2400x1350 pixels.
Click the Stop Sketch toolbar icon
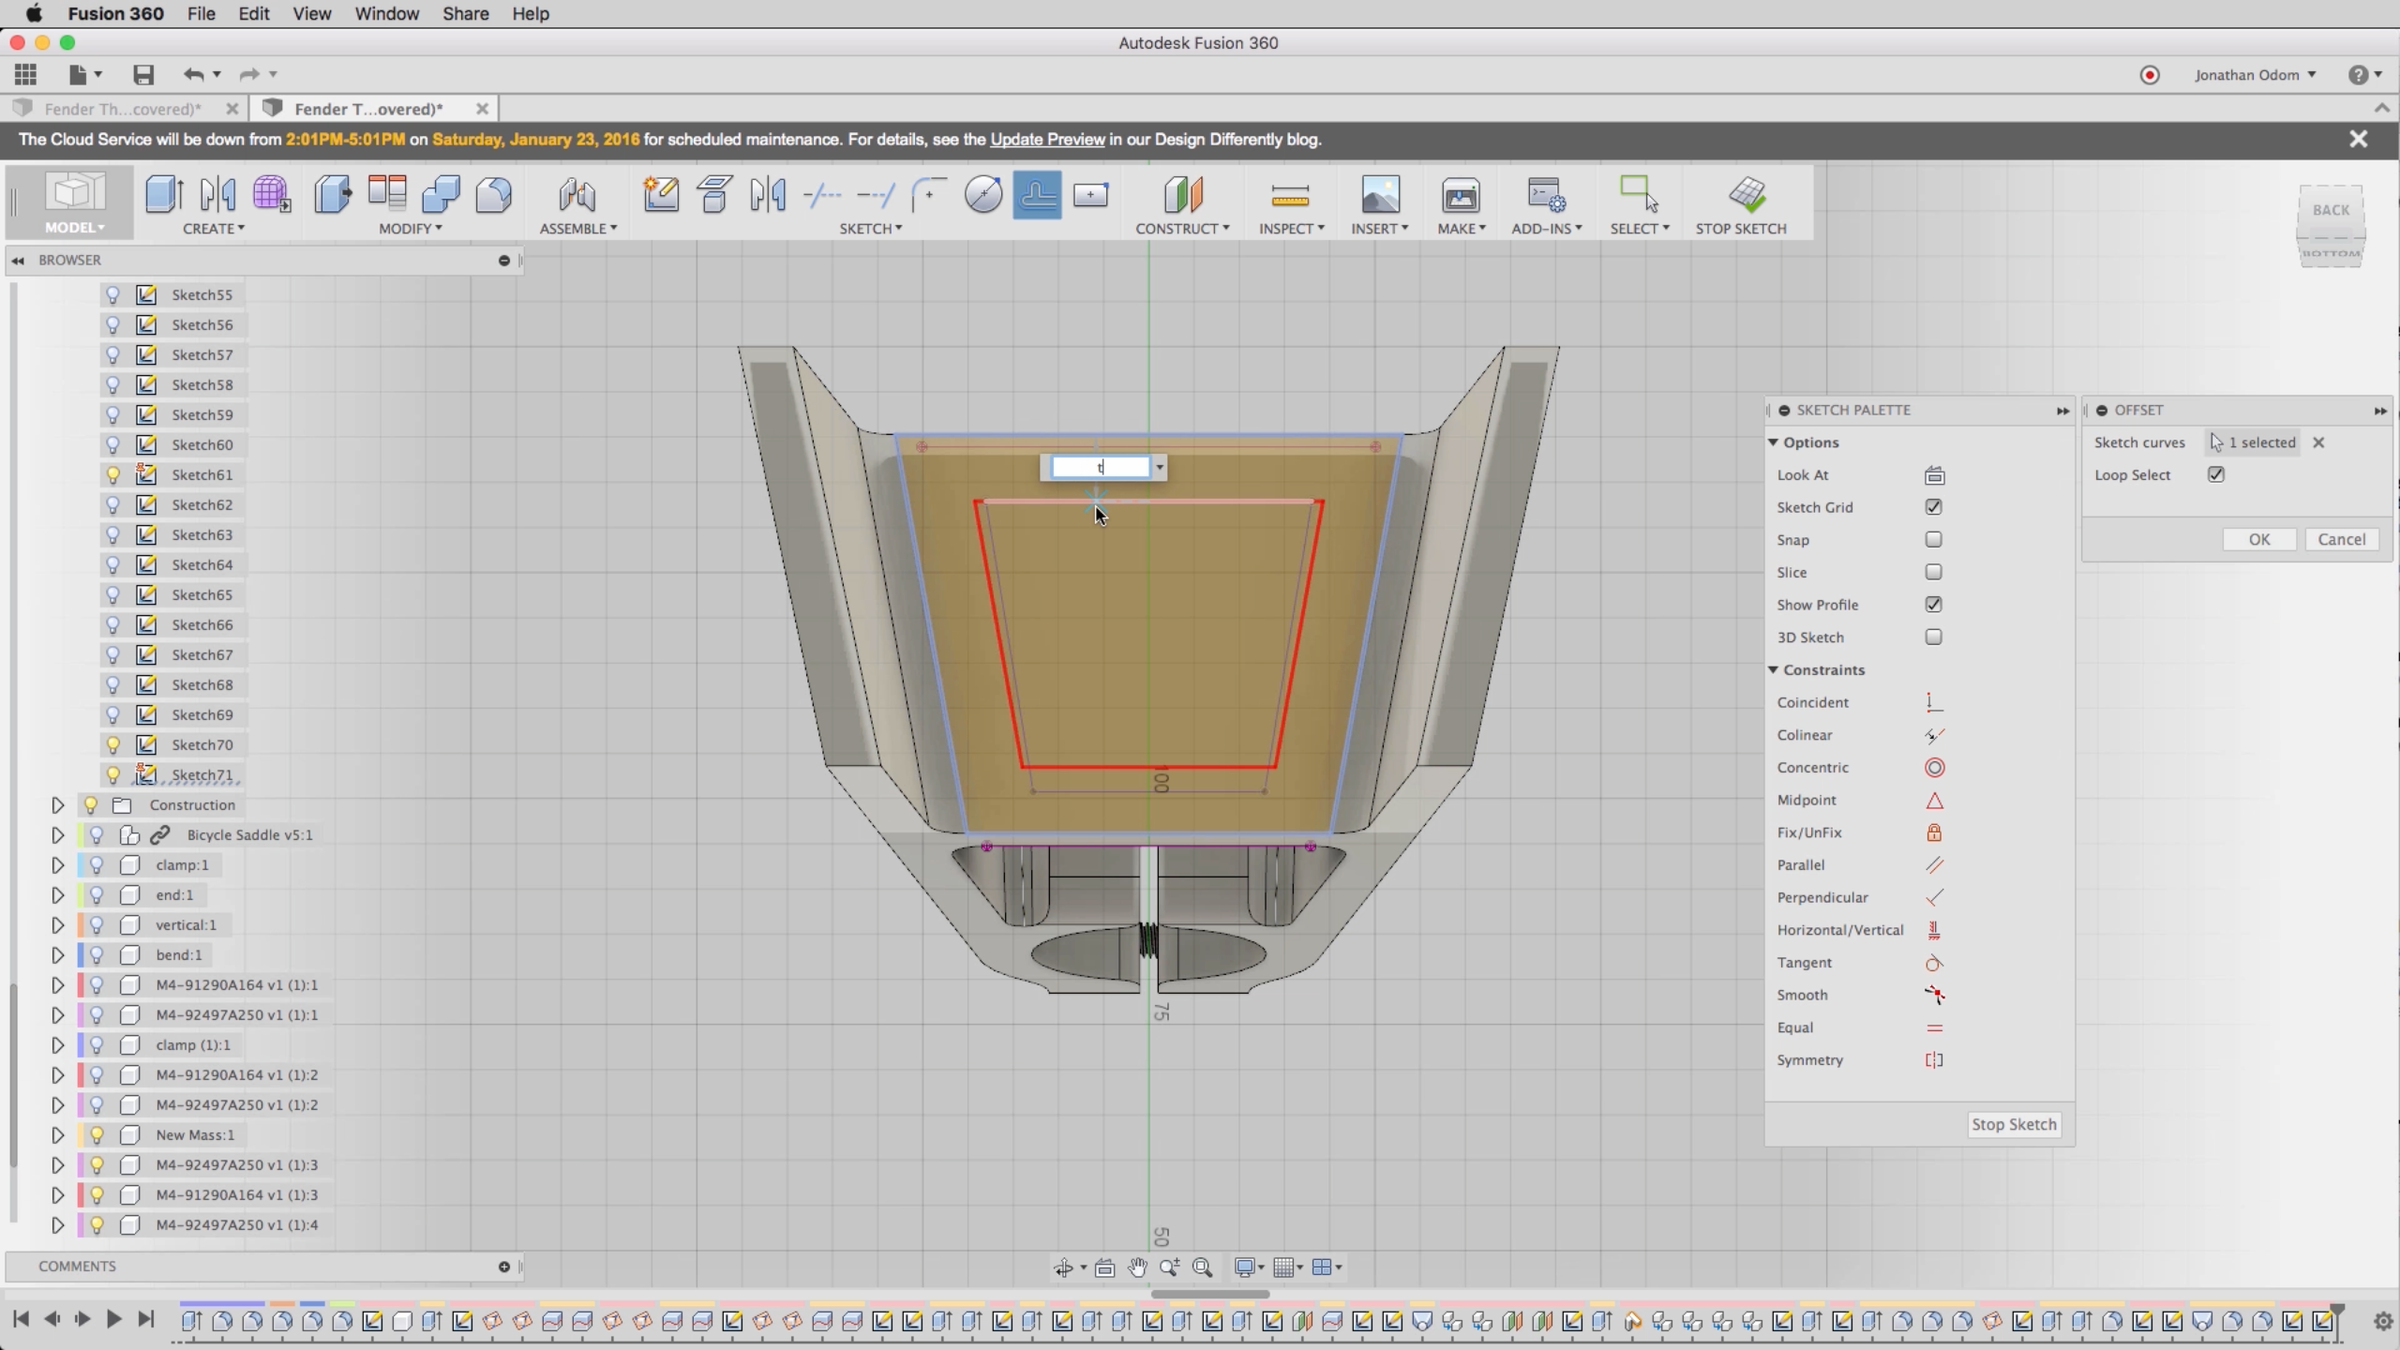pyautogui.click(x=1747, y=195)
